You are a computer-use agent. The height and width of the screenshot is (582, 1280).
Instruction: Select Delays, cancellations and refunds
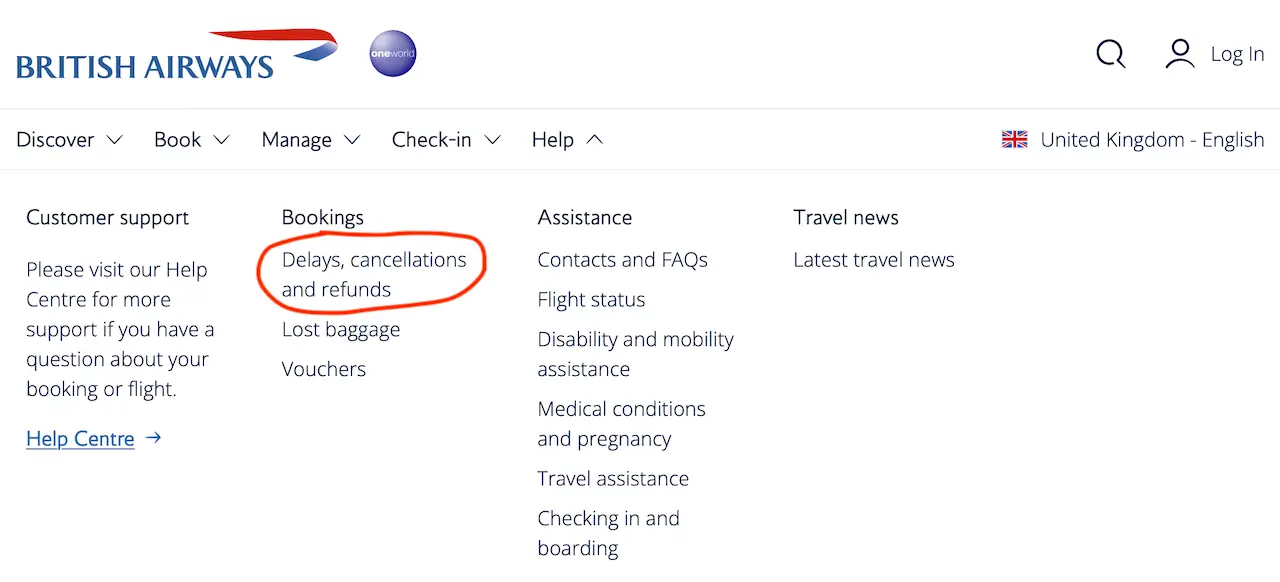[x=373, y=274]
